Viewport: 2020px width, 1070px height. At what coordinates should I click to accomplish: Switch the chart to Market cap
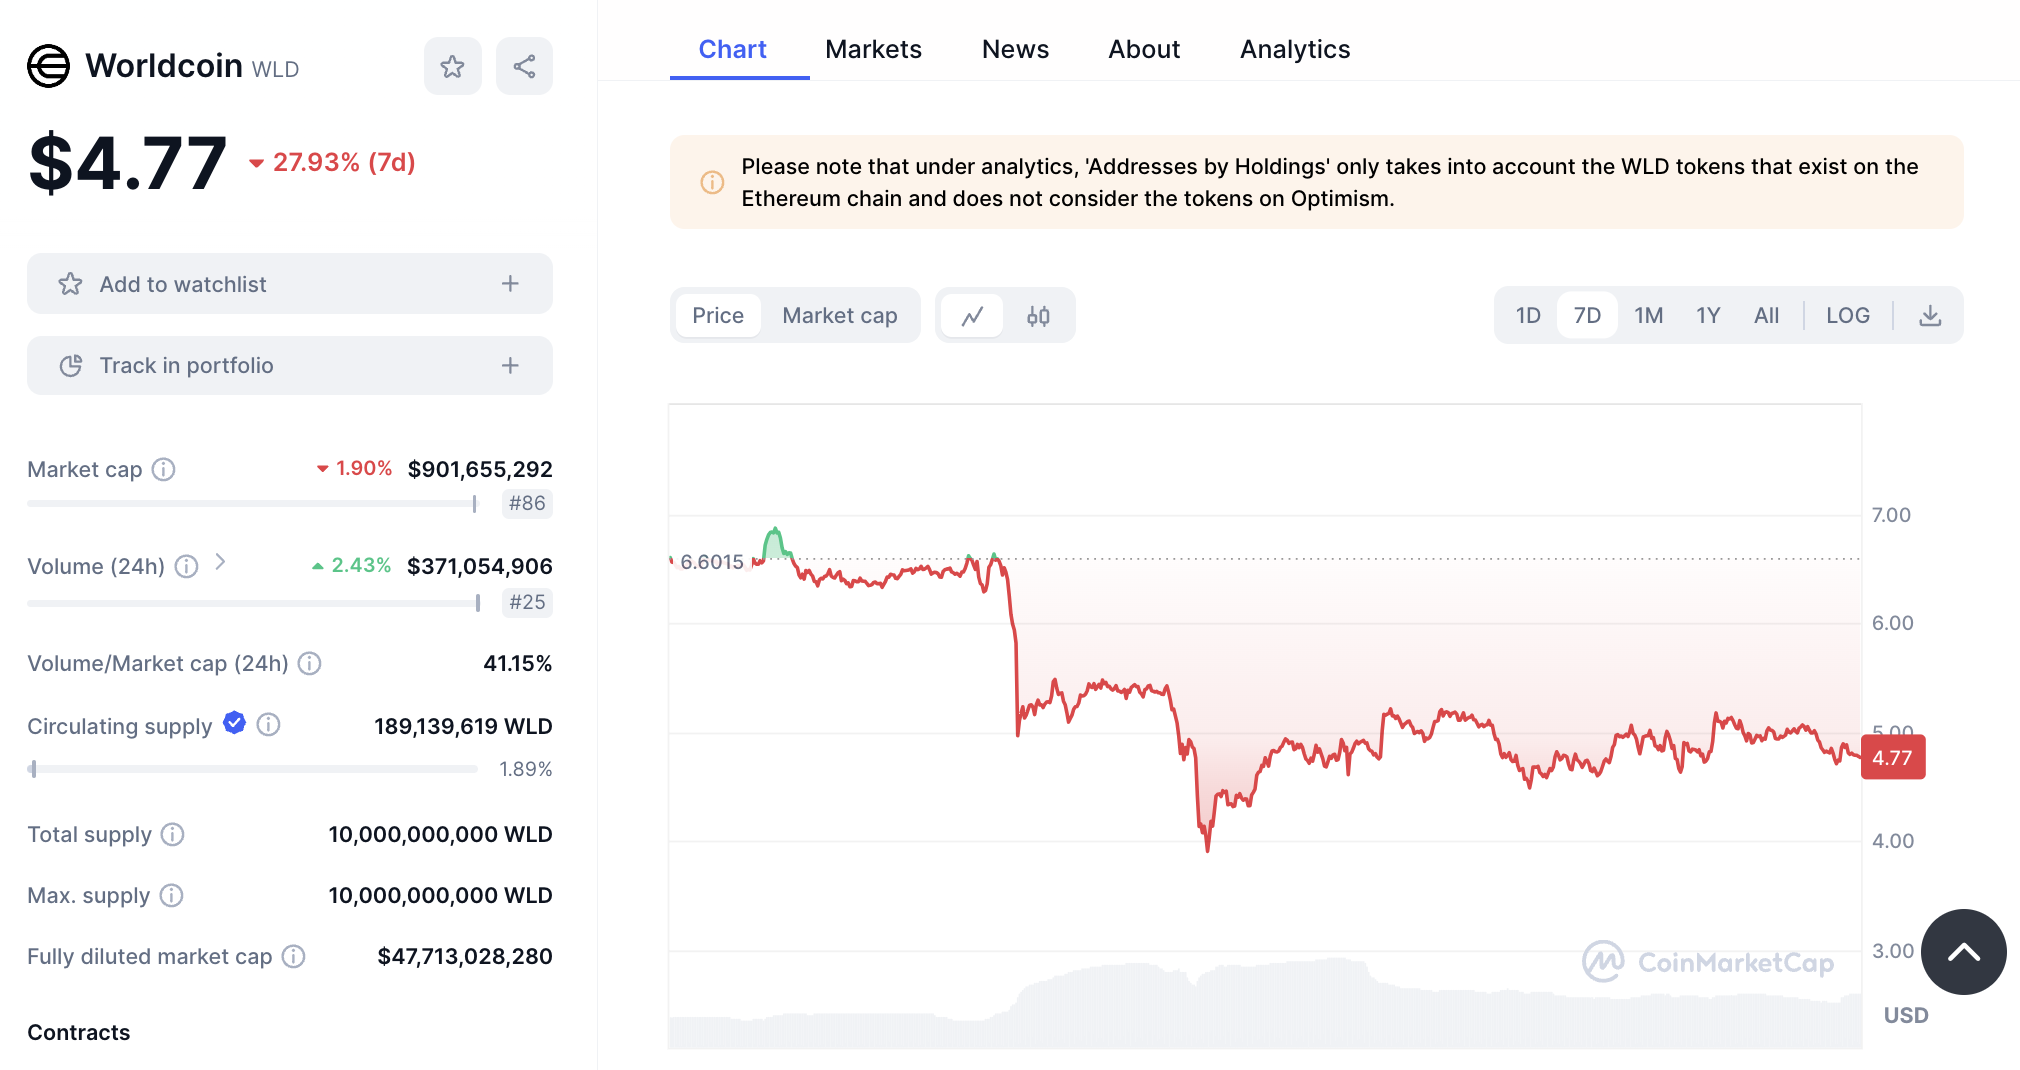tap(839, 316)
